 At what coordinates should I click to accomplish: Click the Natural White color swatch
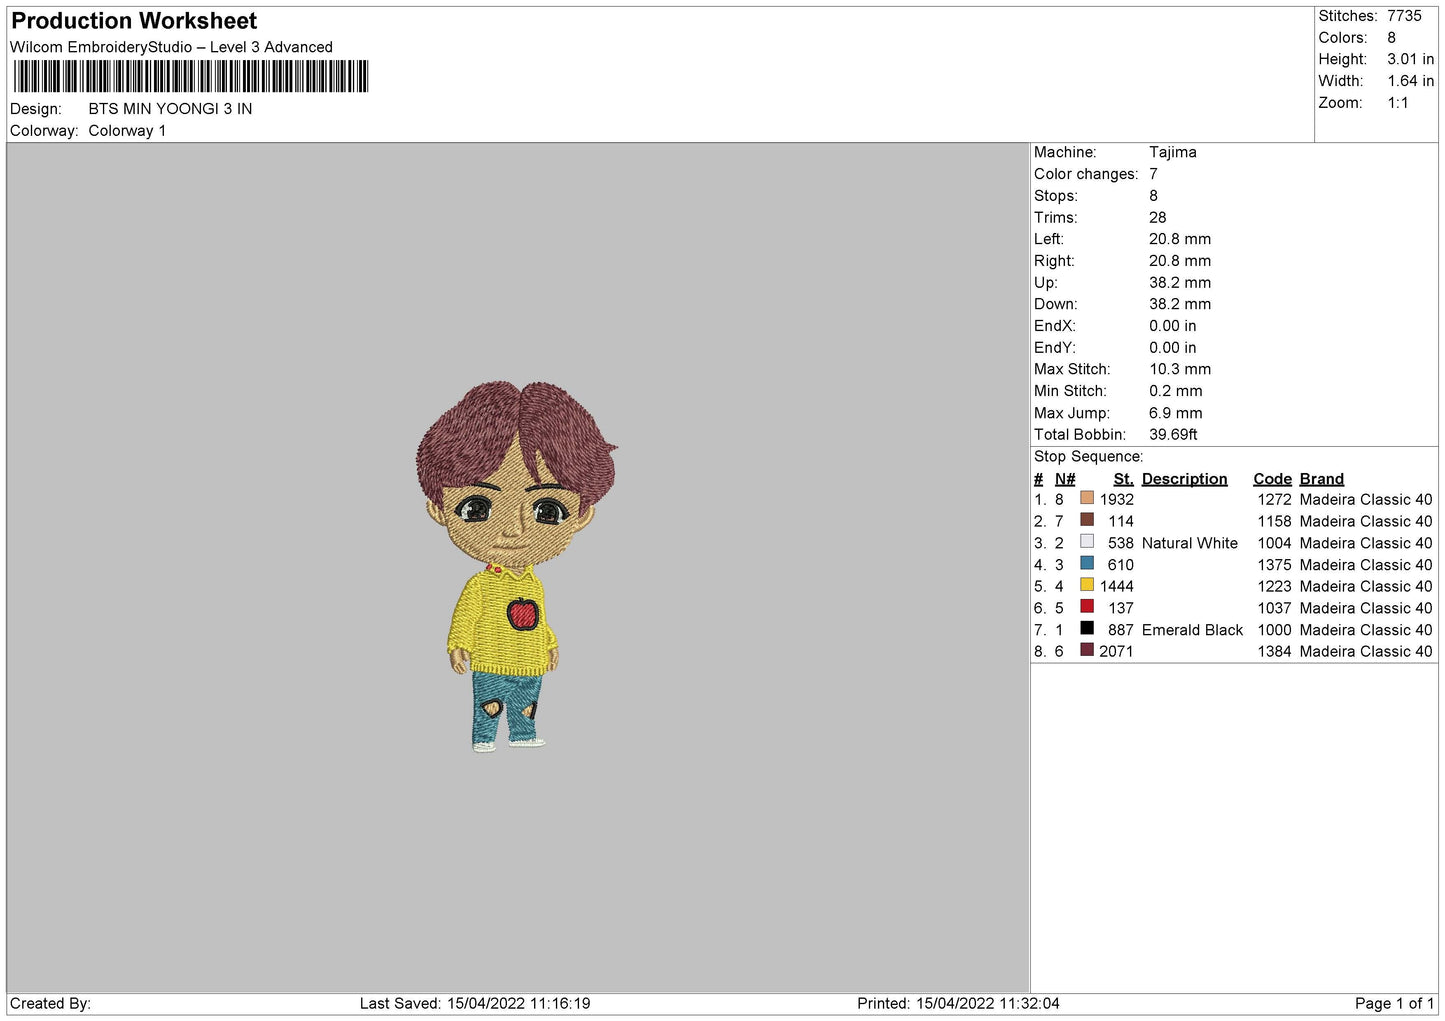[1086, 542]
